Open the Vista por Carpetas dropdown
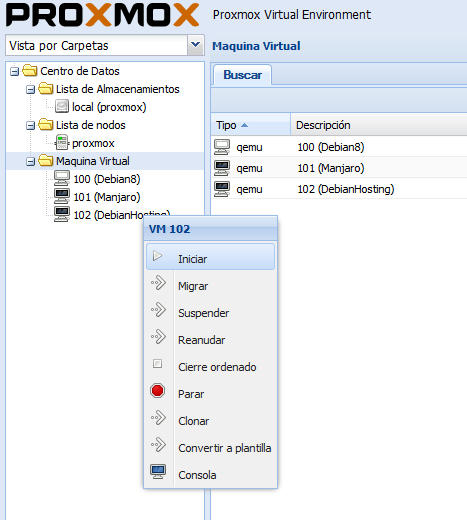The height and width of the screenshot is (520, 467). [195, 45]
